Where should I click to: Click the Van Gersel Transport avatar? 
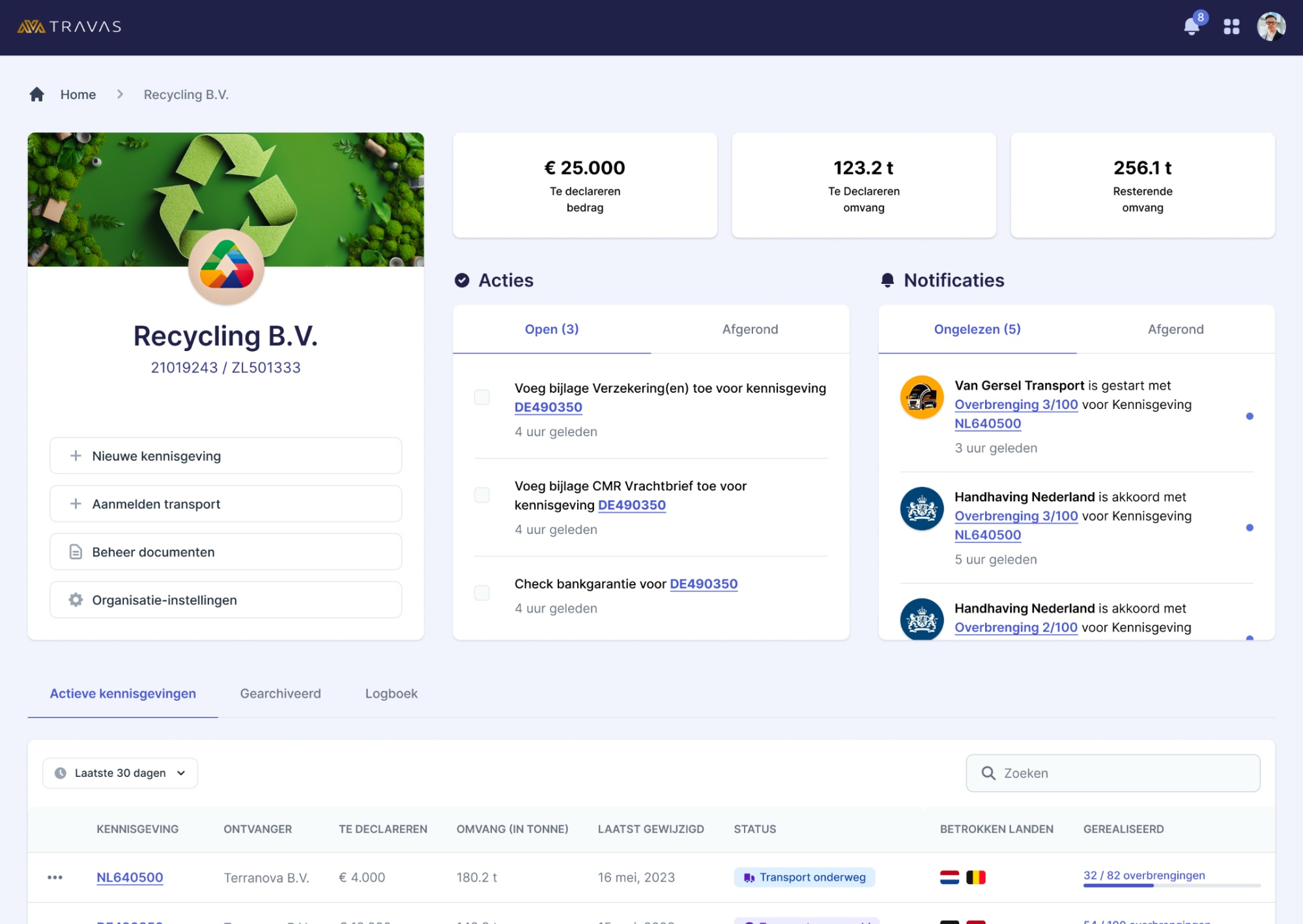coord(931,401)
